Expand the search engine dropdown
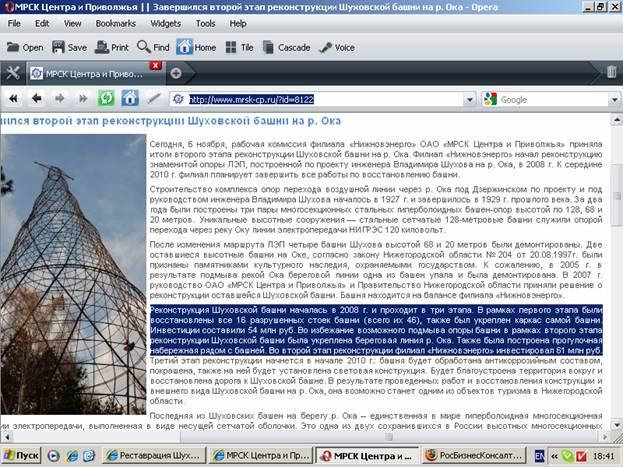The height and width of the screenshot is (467, 623). (x=615, y=100)
